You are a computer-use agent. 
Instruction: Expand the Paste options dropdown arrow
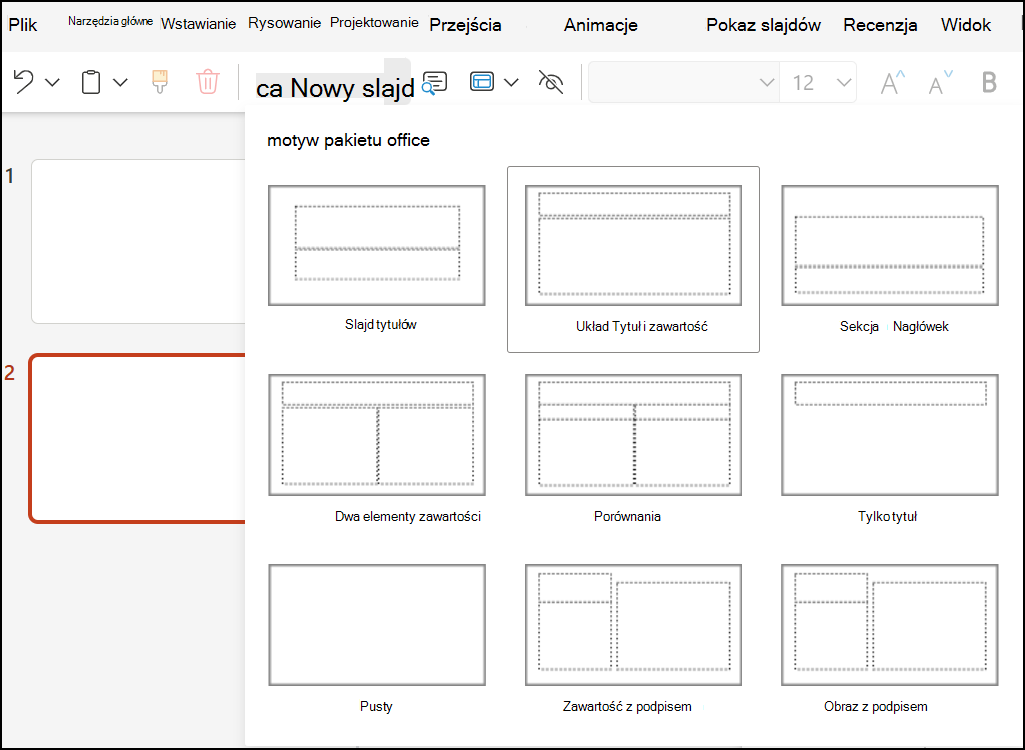(x=120, y=82)
